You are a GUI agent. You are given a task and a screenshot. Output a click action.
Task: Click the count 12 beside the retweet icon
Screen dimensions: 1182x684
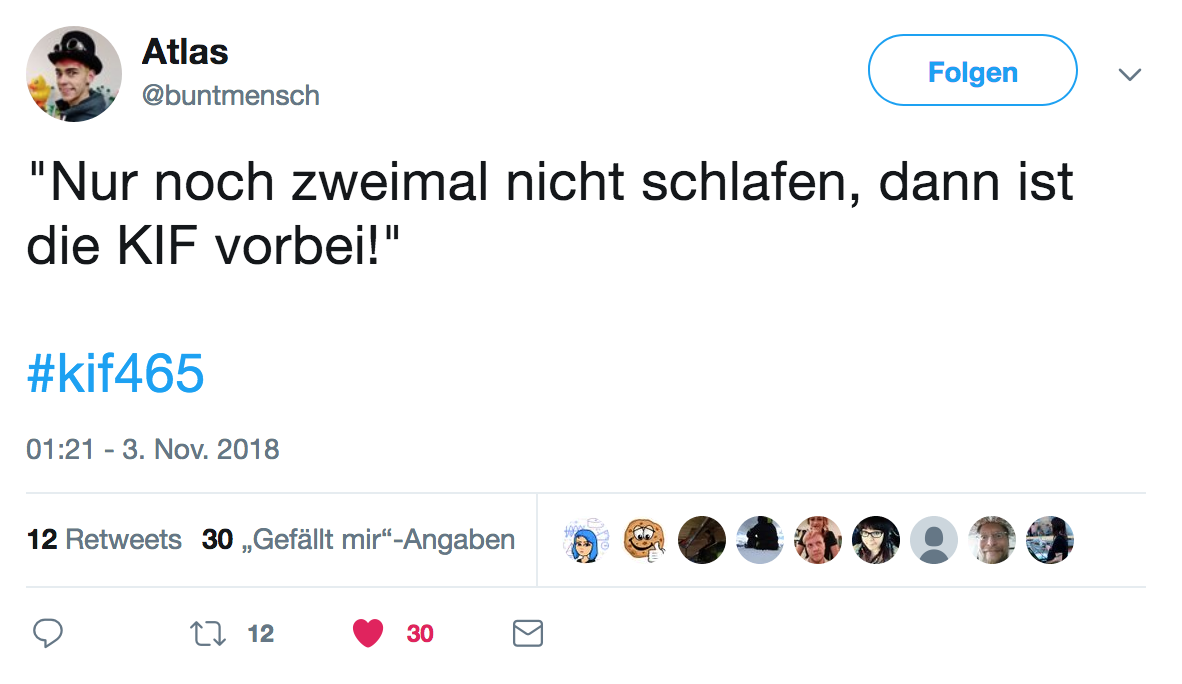260,633
